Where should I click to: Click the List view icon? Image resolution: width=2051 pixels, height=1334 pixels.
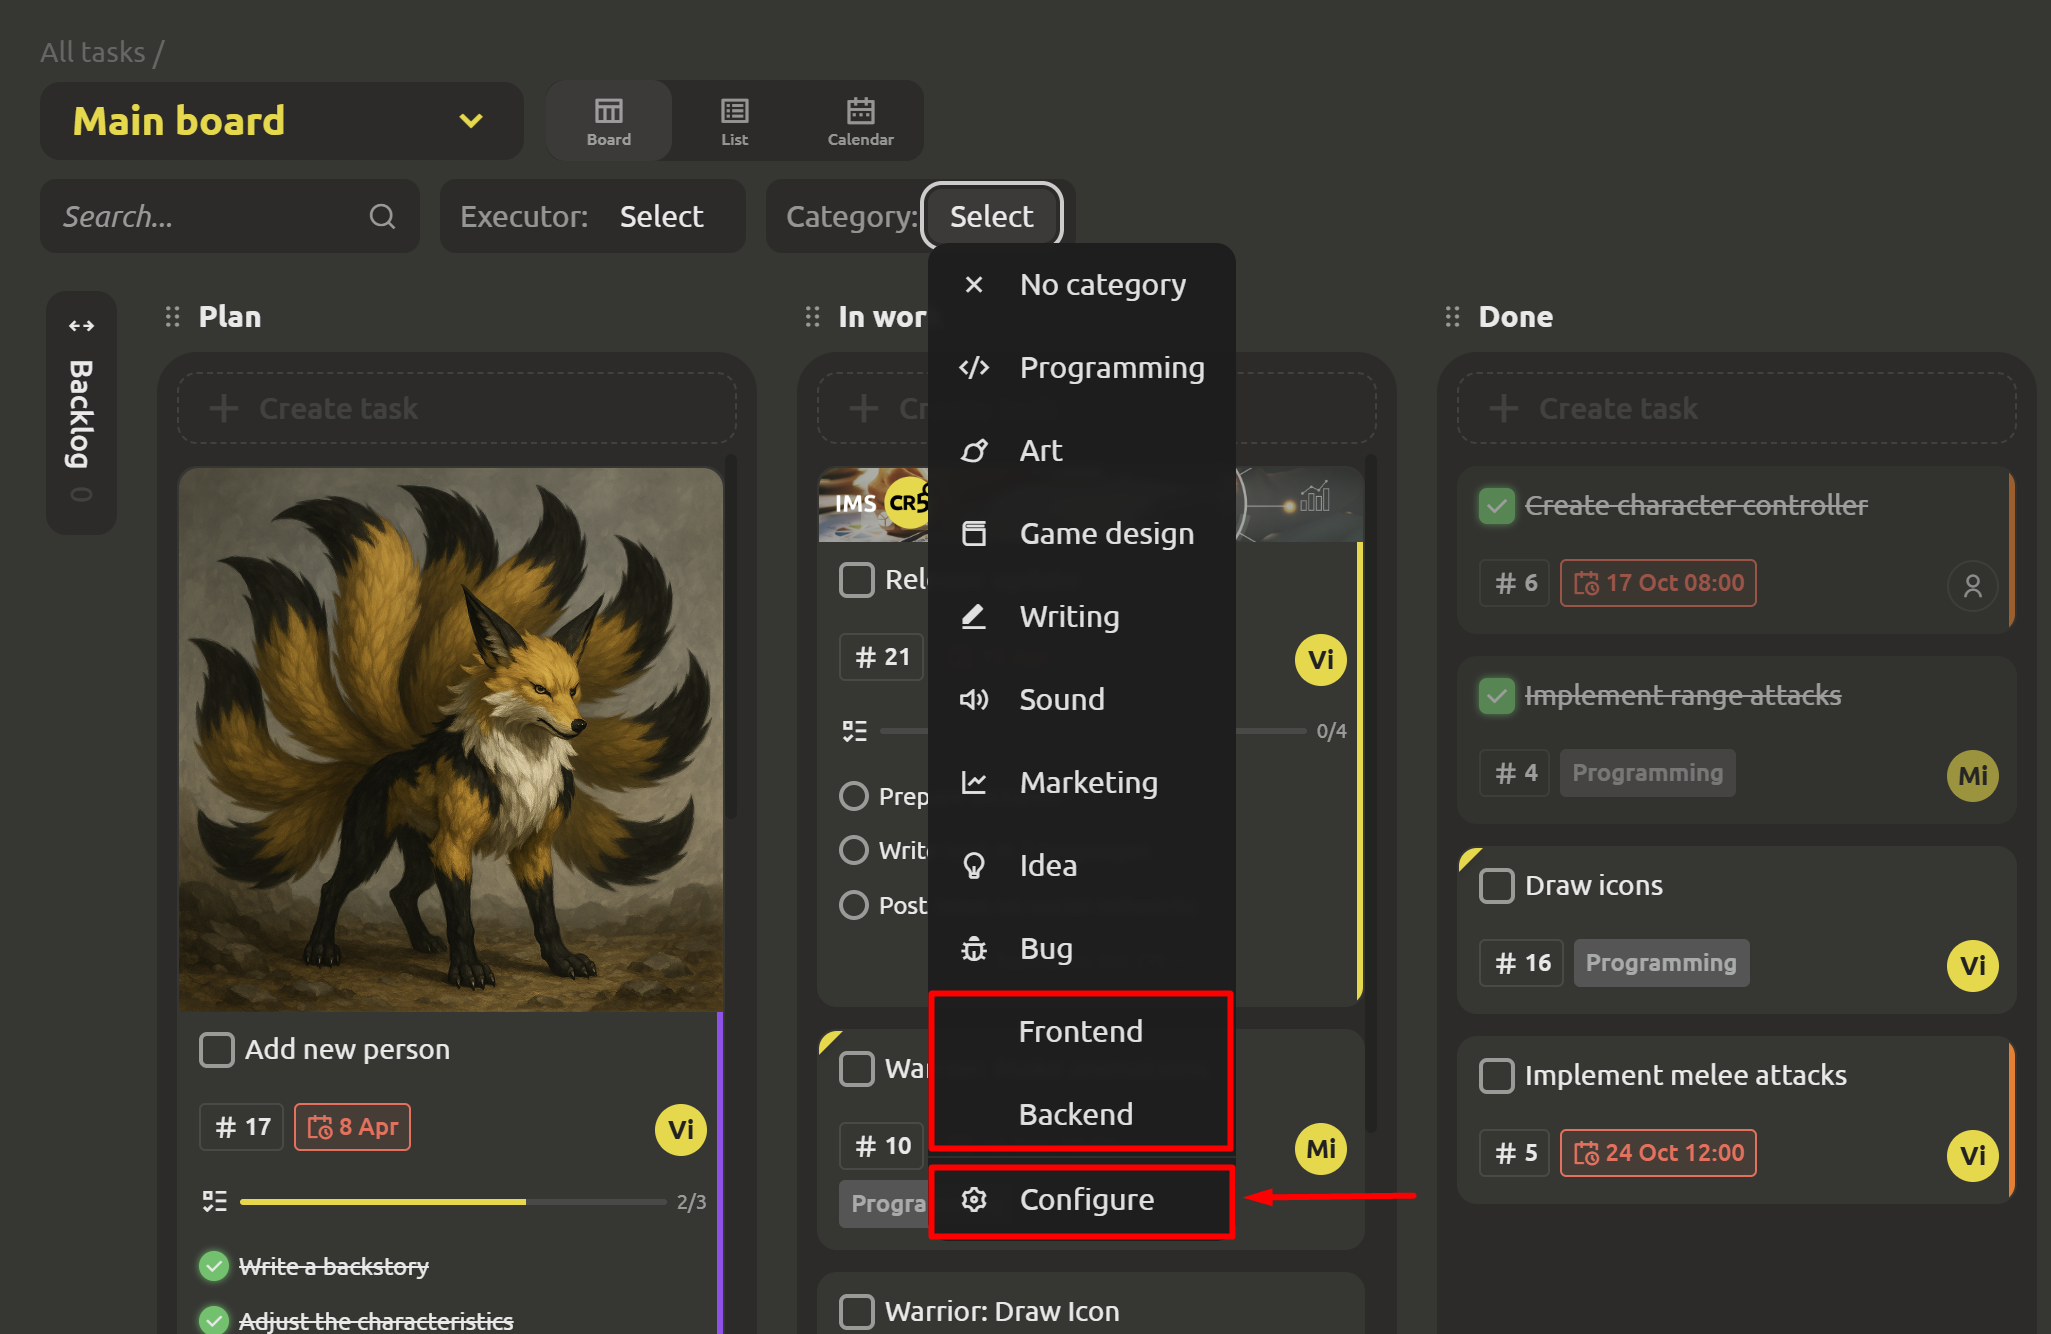click(x=735, y=111)
